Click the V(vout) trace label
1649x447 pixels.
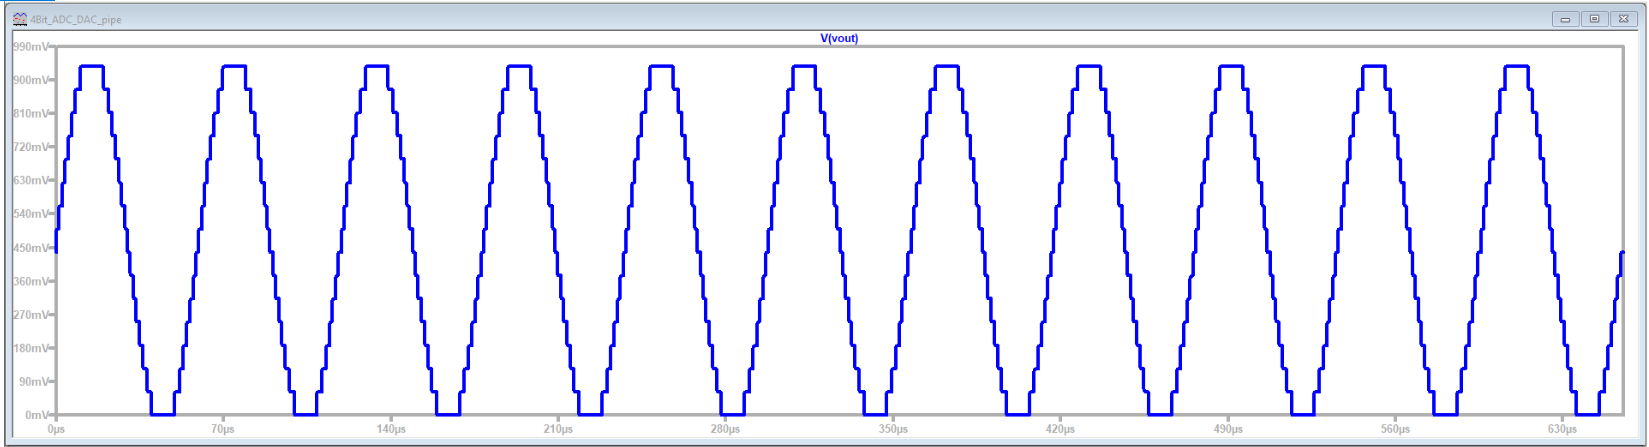839,38
